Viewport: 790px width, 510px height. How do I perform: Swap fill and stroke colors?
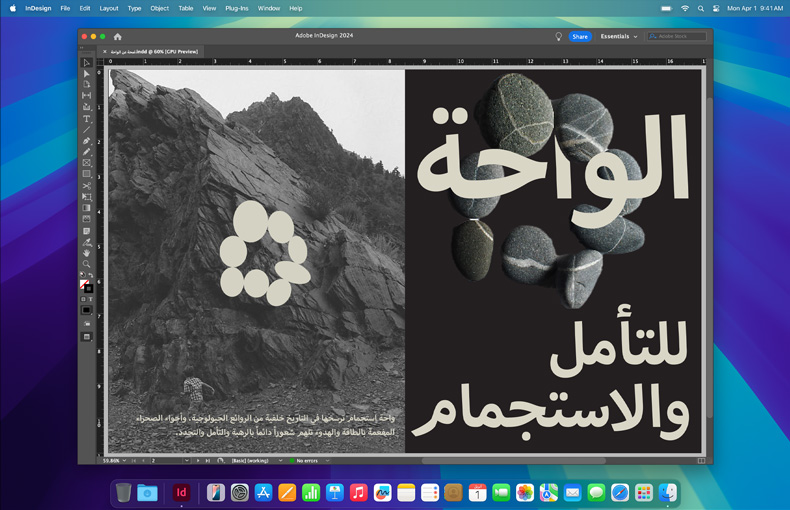91,276
